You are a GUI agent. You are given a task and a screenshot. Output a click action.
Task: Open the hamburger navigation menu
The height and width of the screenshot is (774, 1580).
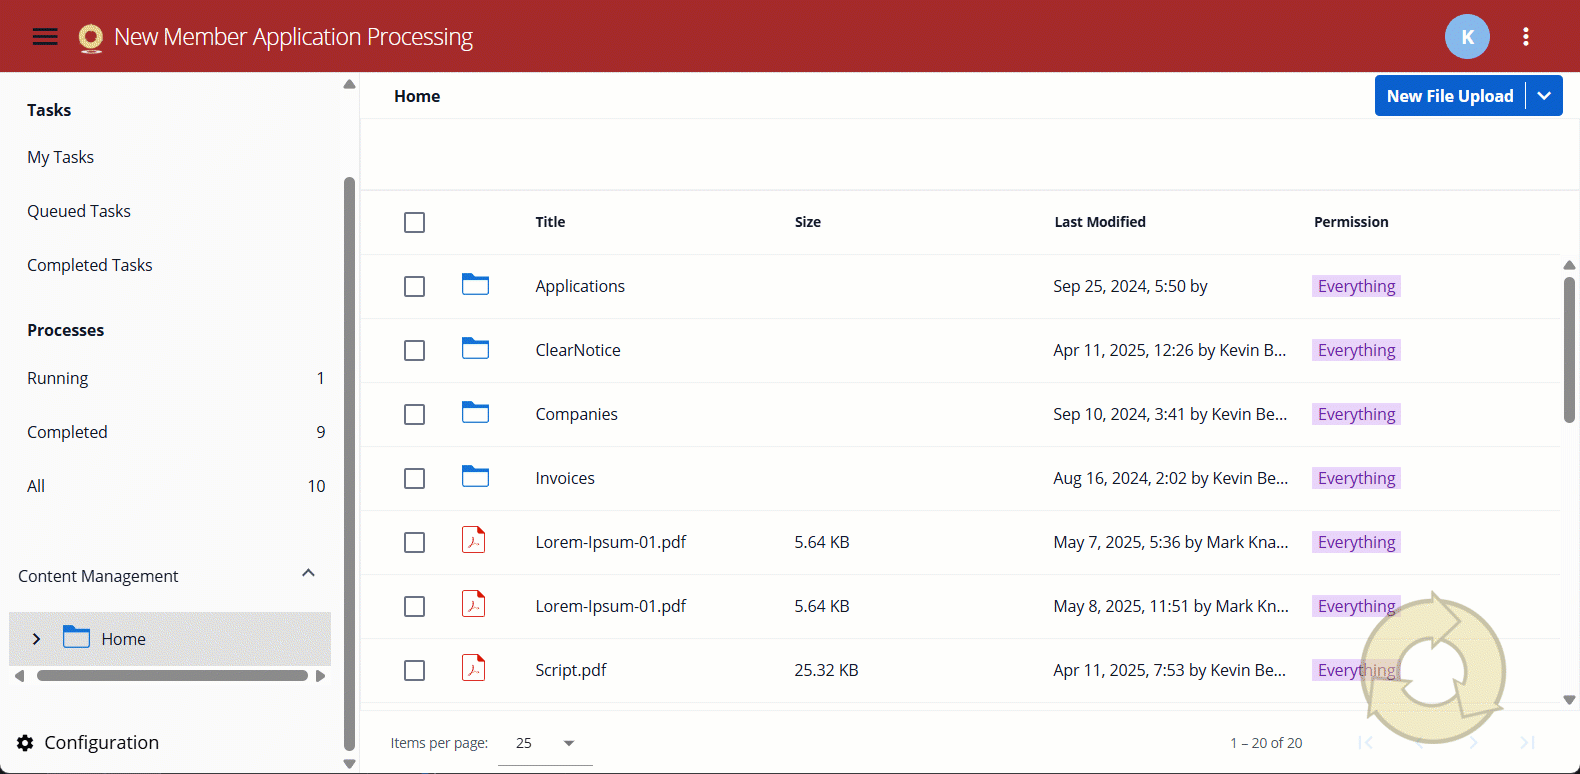[45, 37]
